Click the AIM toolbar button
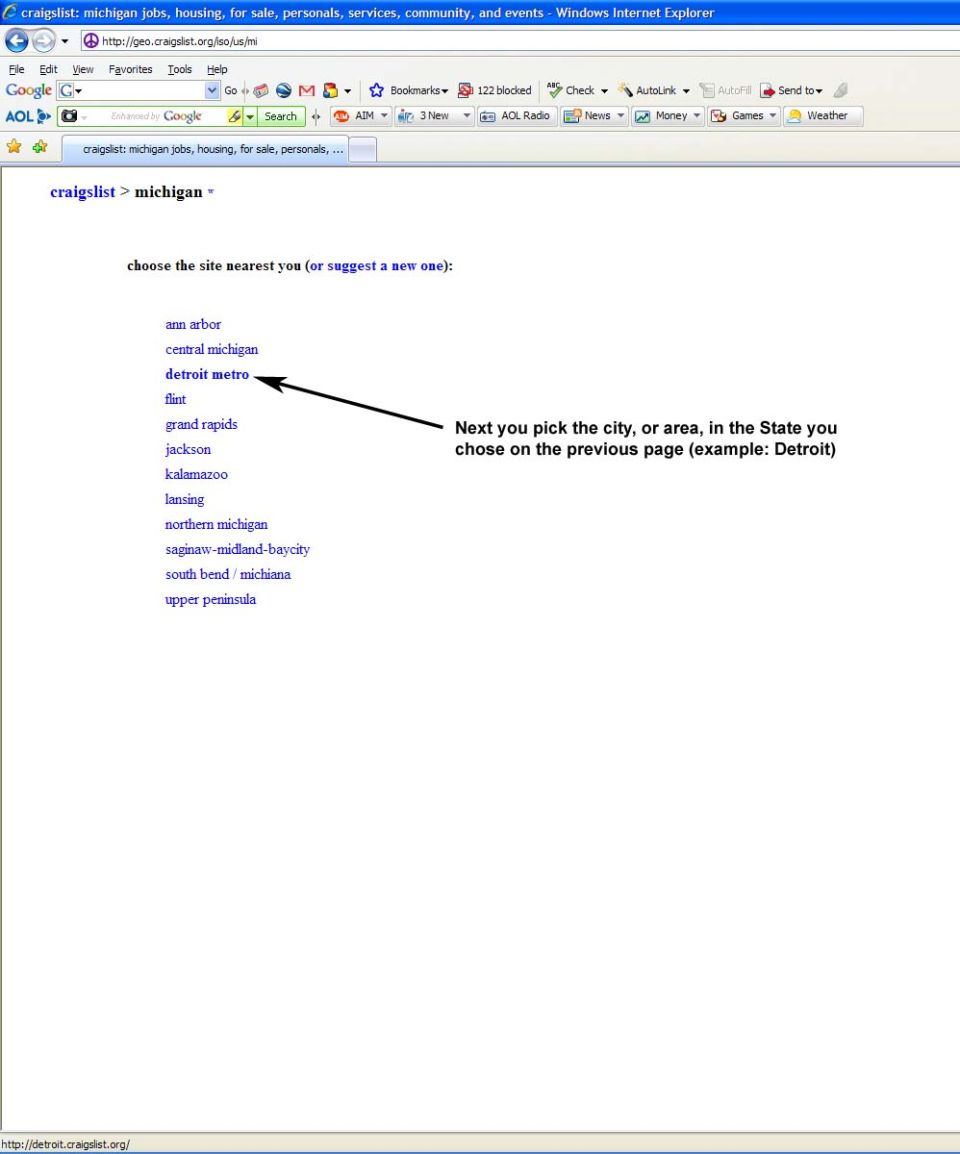The height and width of the screenshot is (1154, 960). (361, 116)
